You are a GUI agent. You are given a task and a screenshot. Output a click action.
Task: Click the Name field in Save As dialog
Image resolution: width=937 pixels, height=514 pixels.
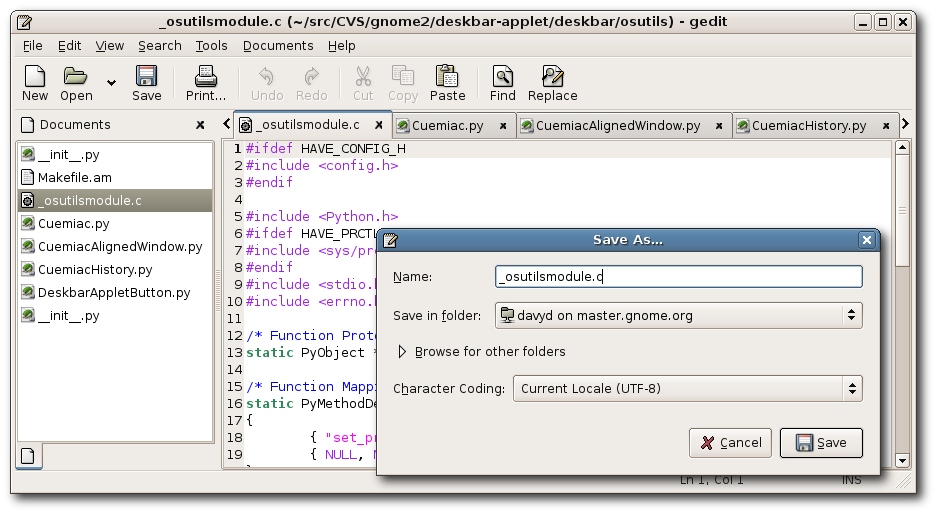pos(678,276)
